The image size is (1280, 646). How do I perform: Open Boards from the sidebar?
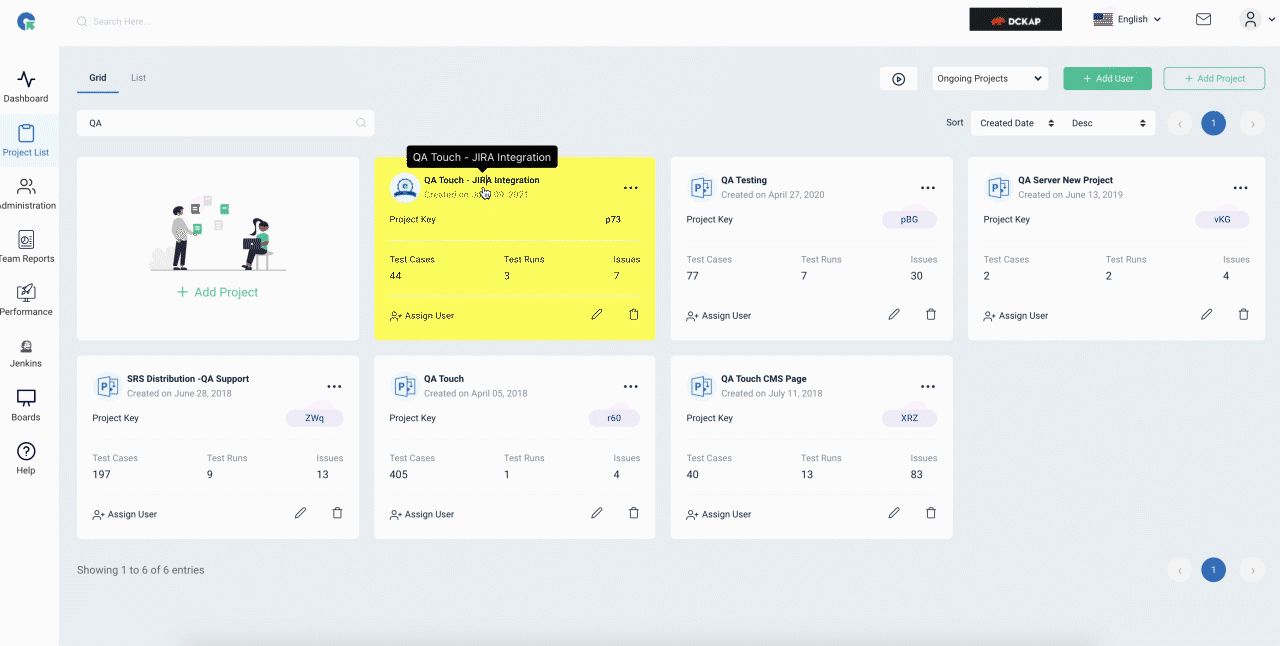coord(26,406)
